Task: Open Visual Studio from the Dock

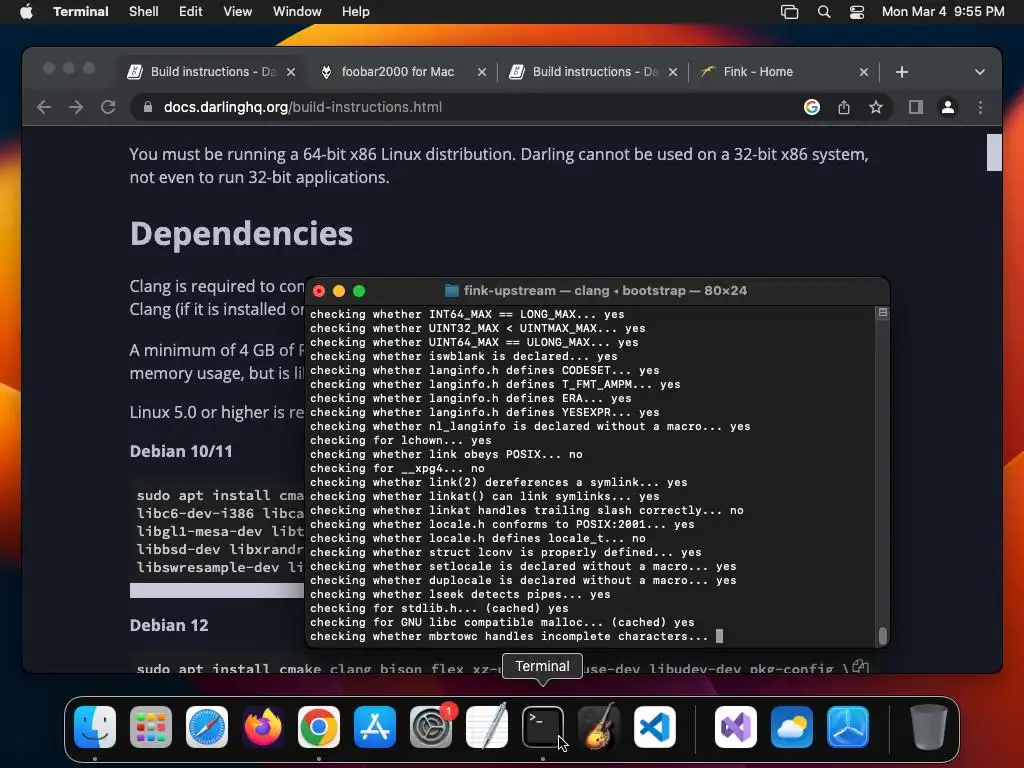Action: 736,727
